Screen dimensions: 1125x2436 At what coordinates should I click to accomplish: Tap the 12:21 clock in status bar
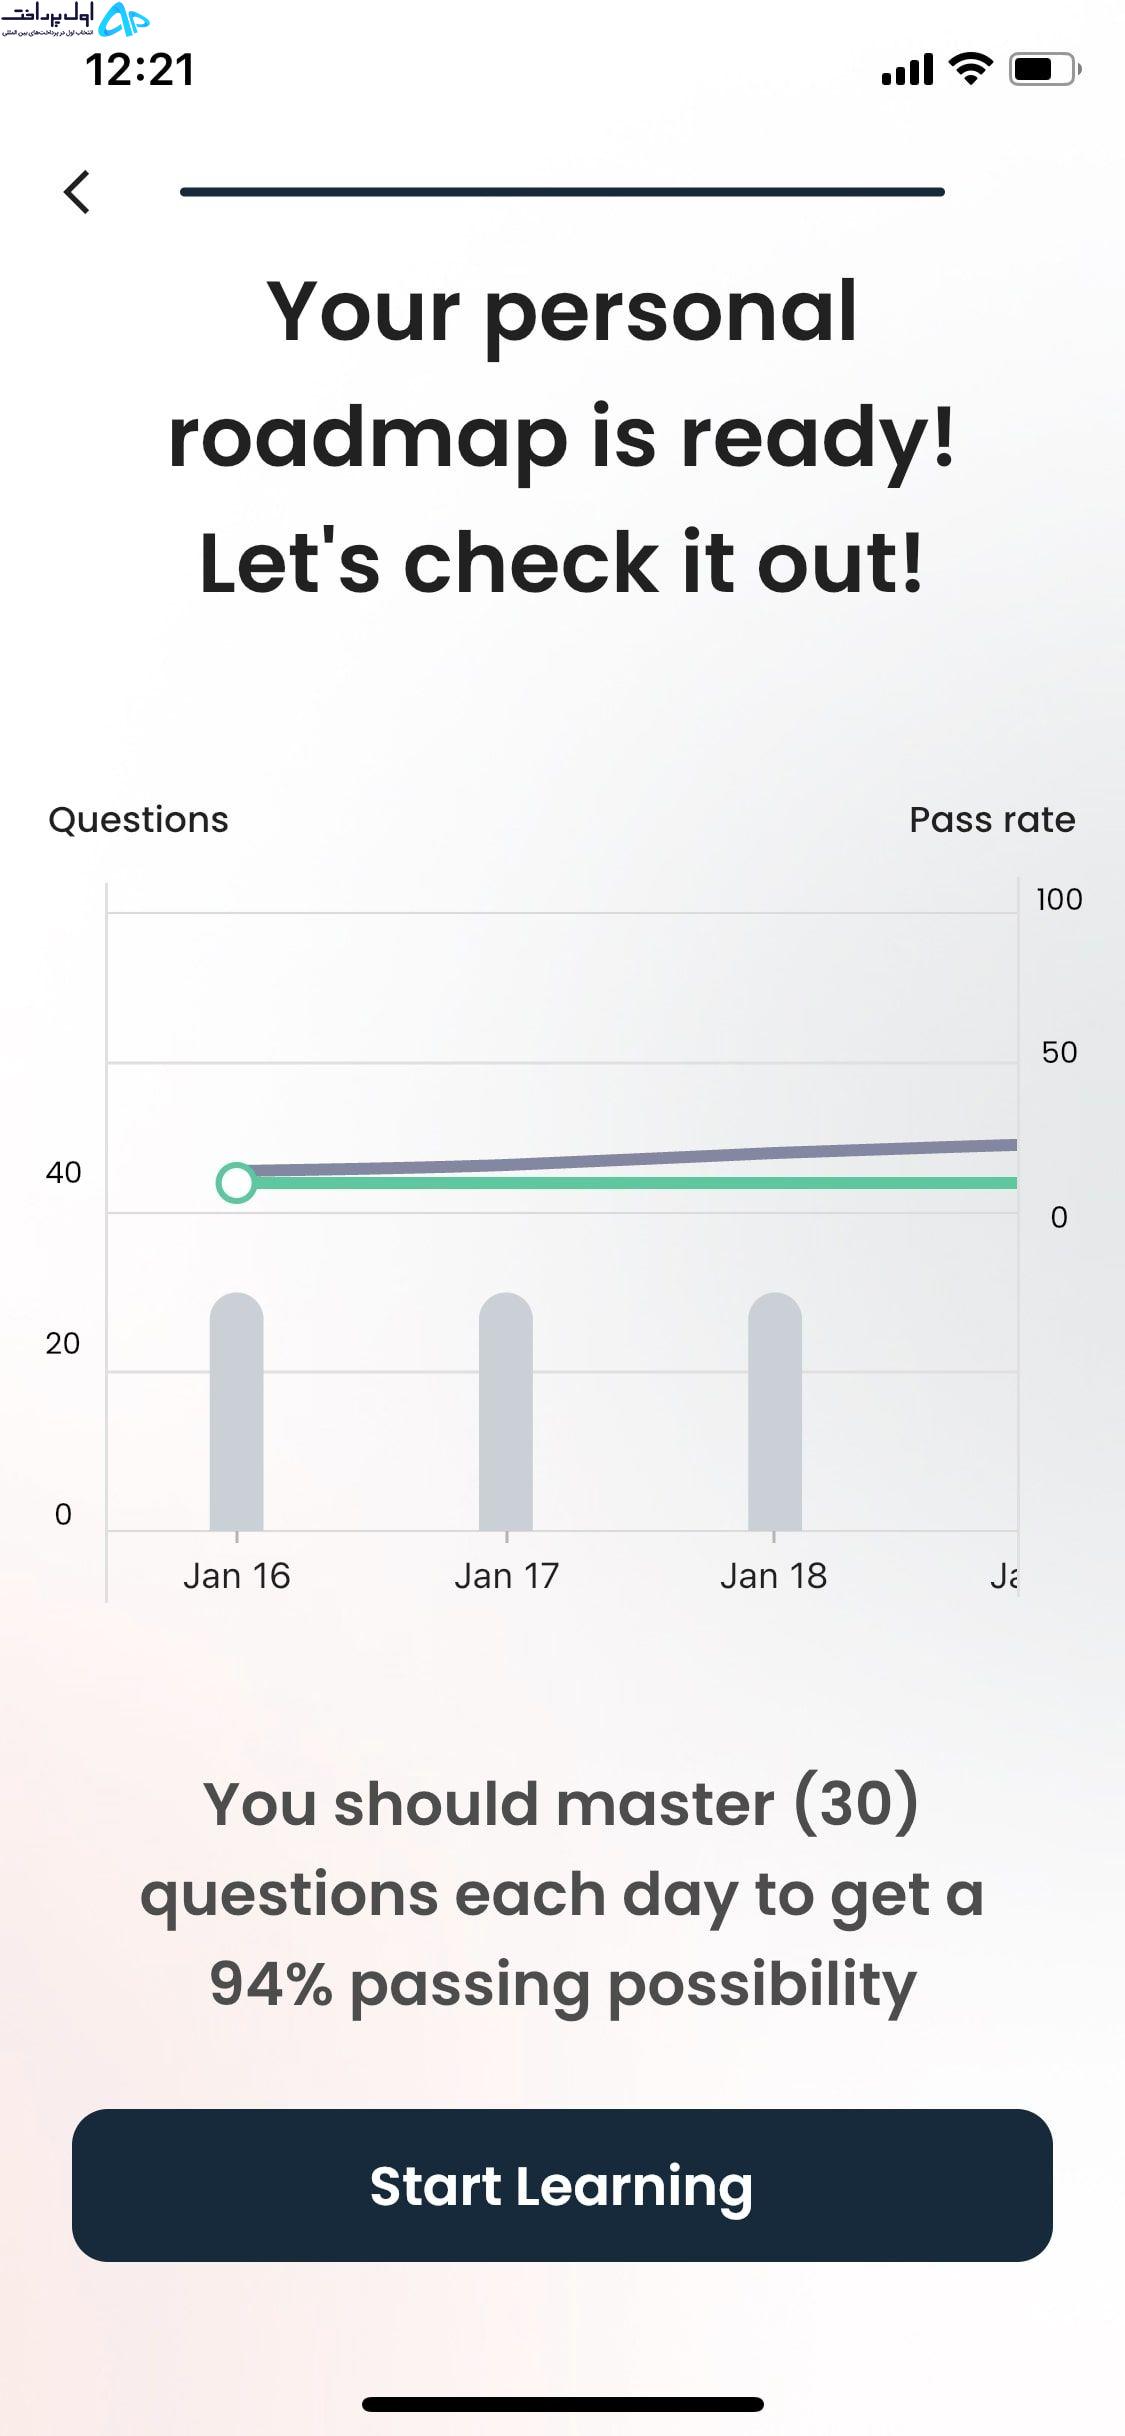click(x=140, y=70)
